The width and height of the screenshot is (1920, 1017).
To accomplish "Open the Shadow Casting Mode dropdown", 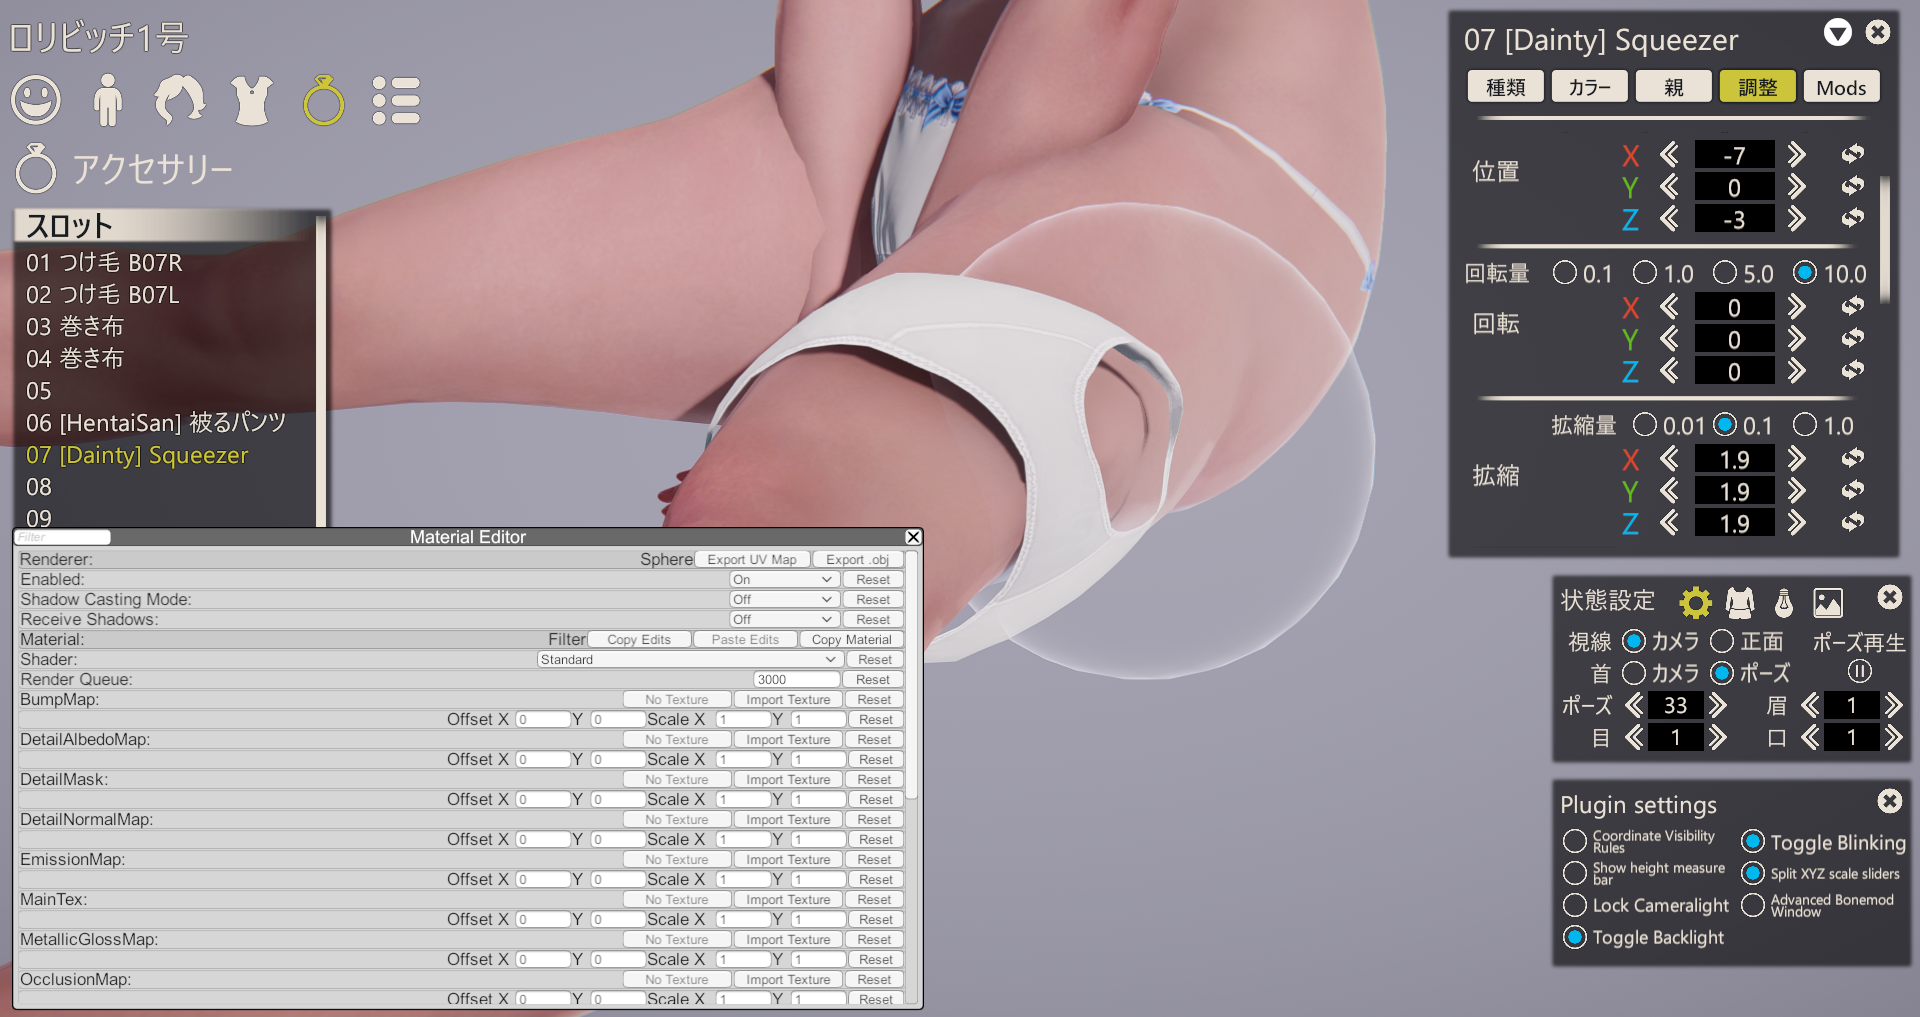I will [x=782, y=599].
